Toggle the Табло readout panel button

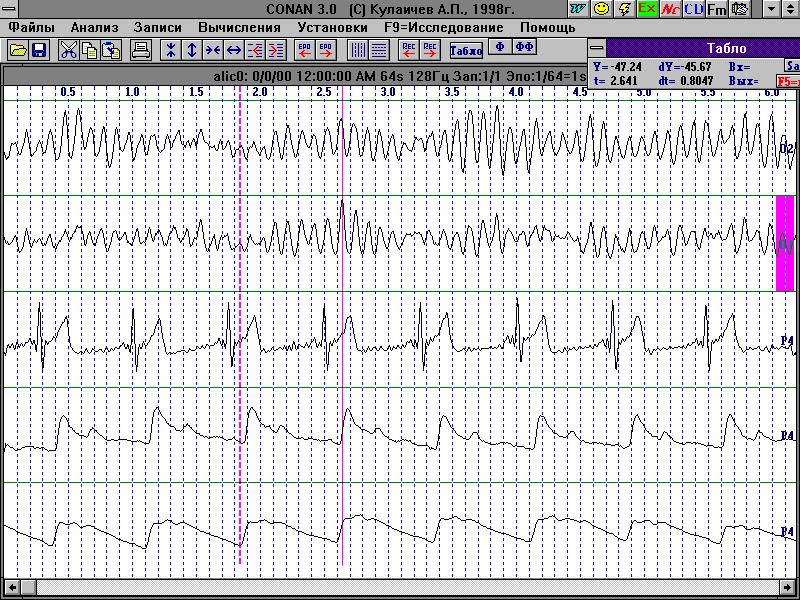465,49
